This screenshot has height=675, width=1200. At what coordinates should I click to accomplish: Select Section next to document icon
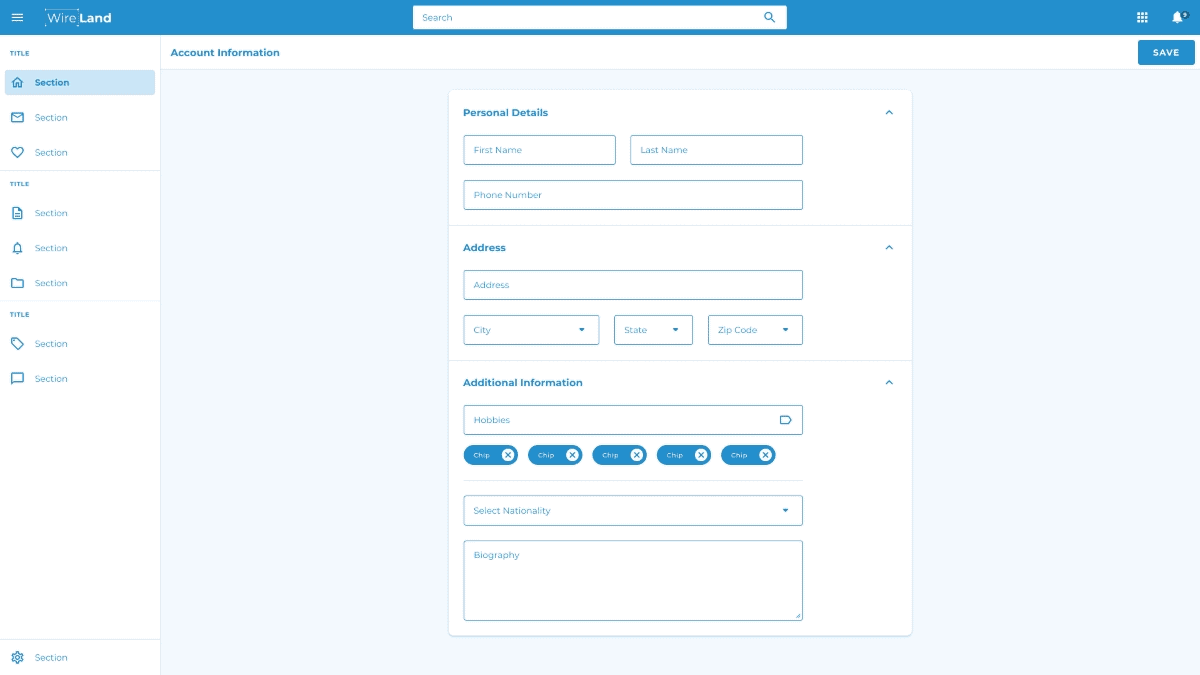(51, 213)
